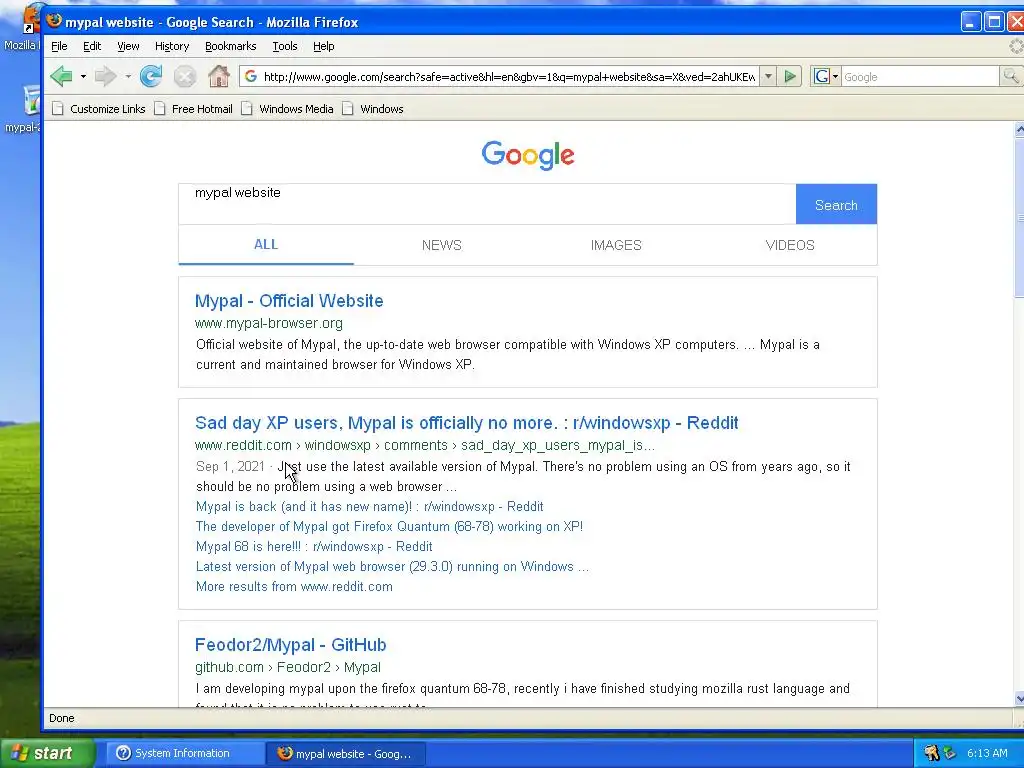Go back with the green Back arrow
The height and width of the screenshot is (768, 1024).
(61, 76)
